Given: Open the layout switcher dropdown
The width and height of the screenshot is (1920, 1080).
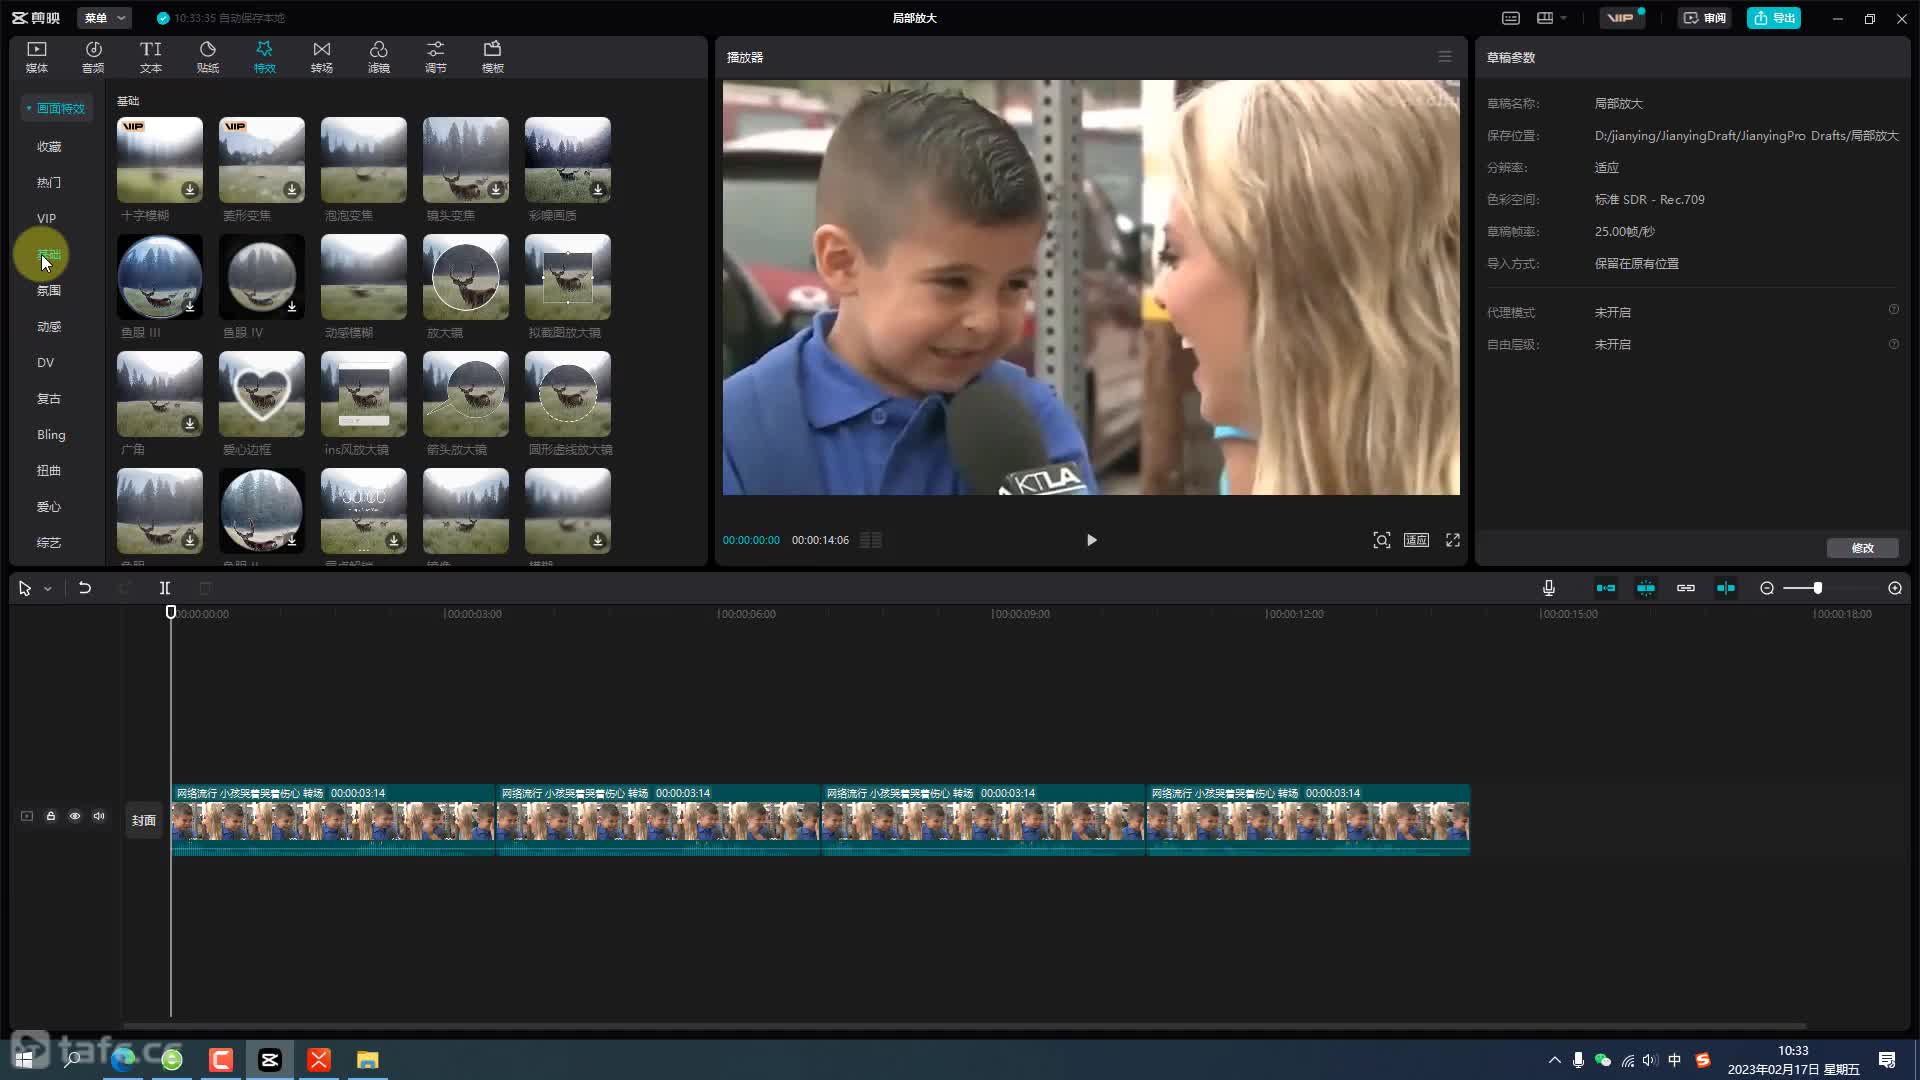Looking at the screenshot, I should (x=1552, y=18).
